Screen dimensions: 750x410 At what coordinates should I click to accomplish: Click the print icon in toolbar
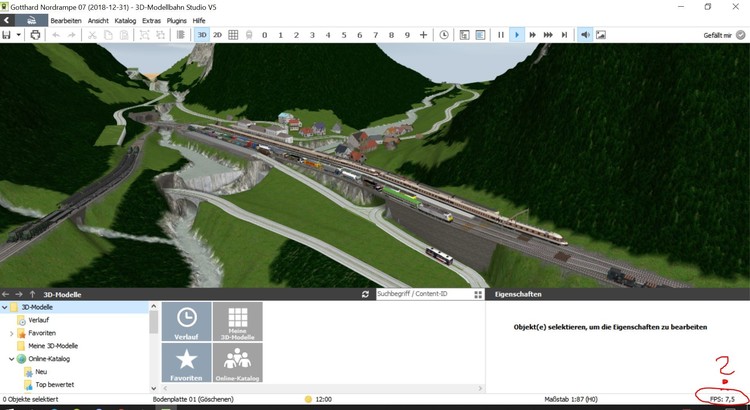pyautogui.click(x=36, y=35)
